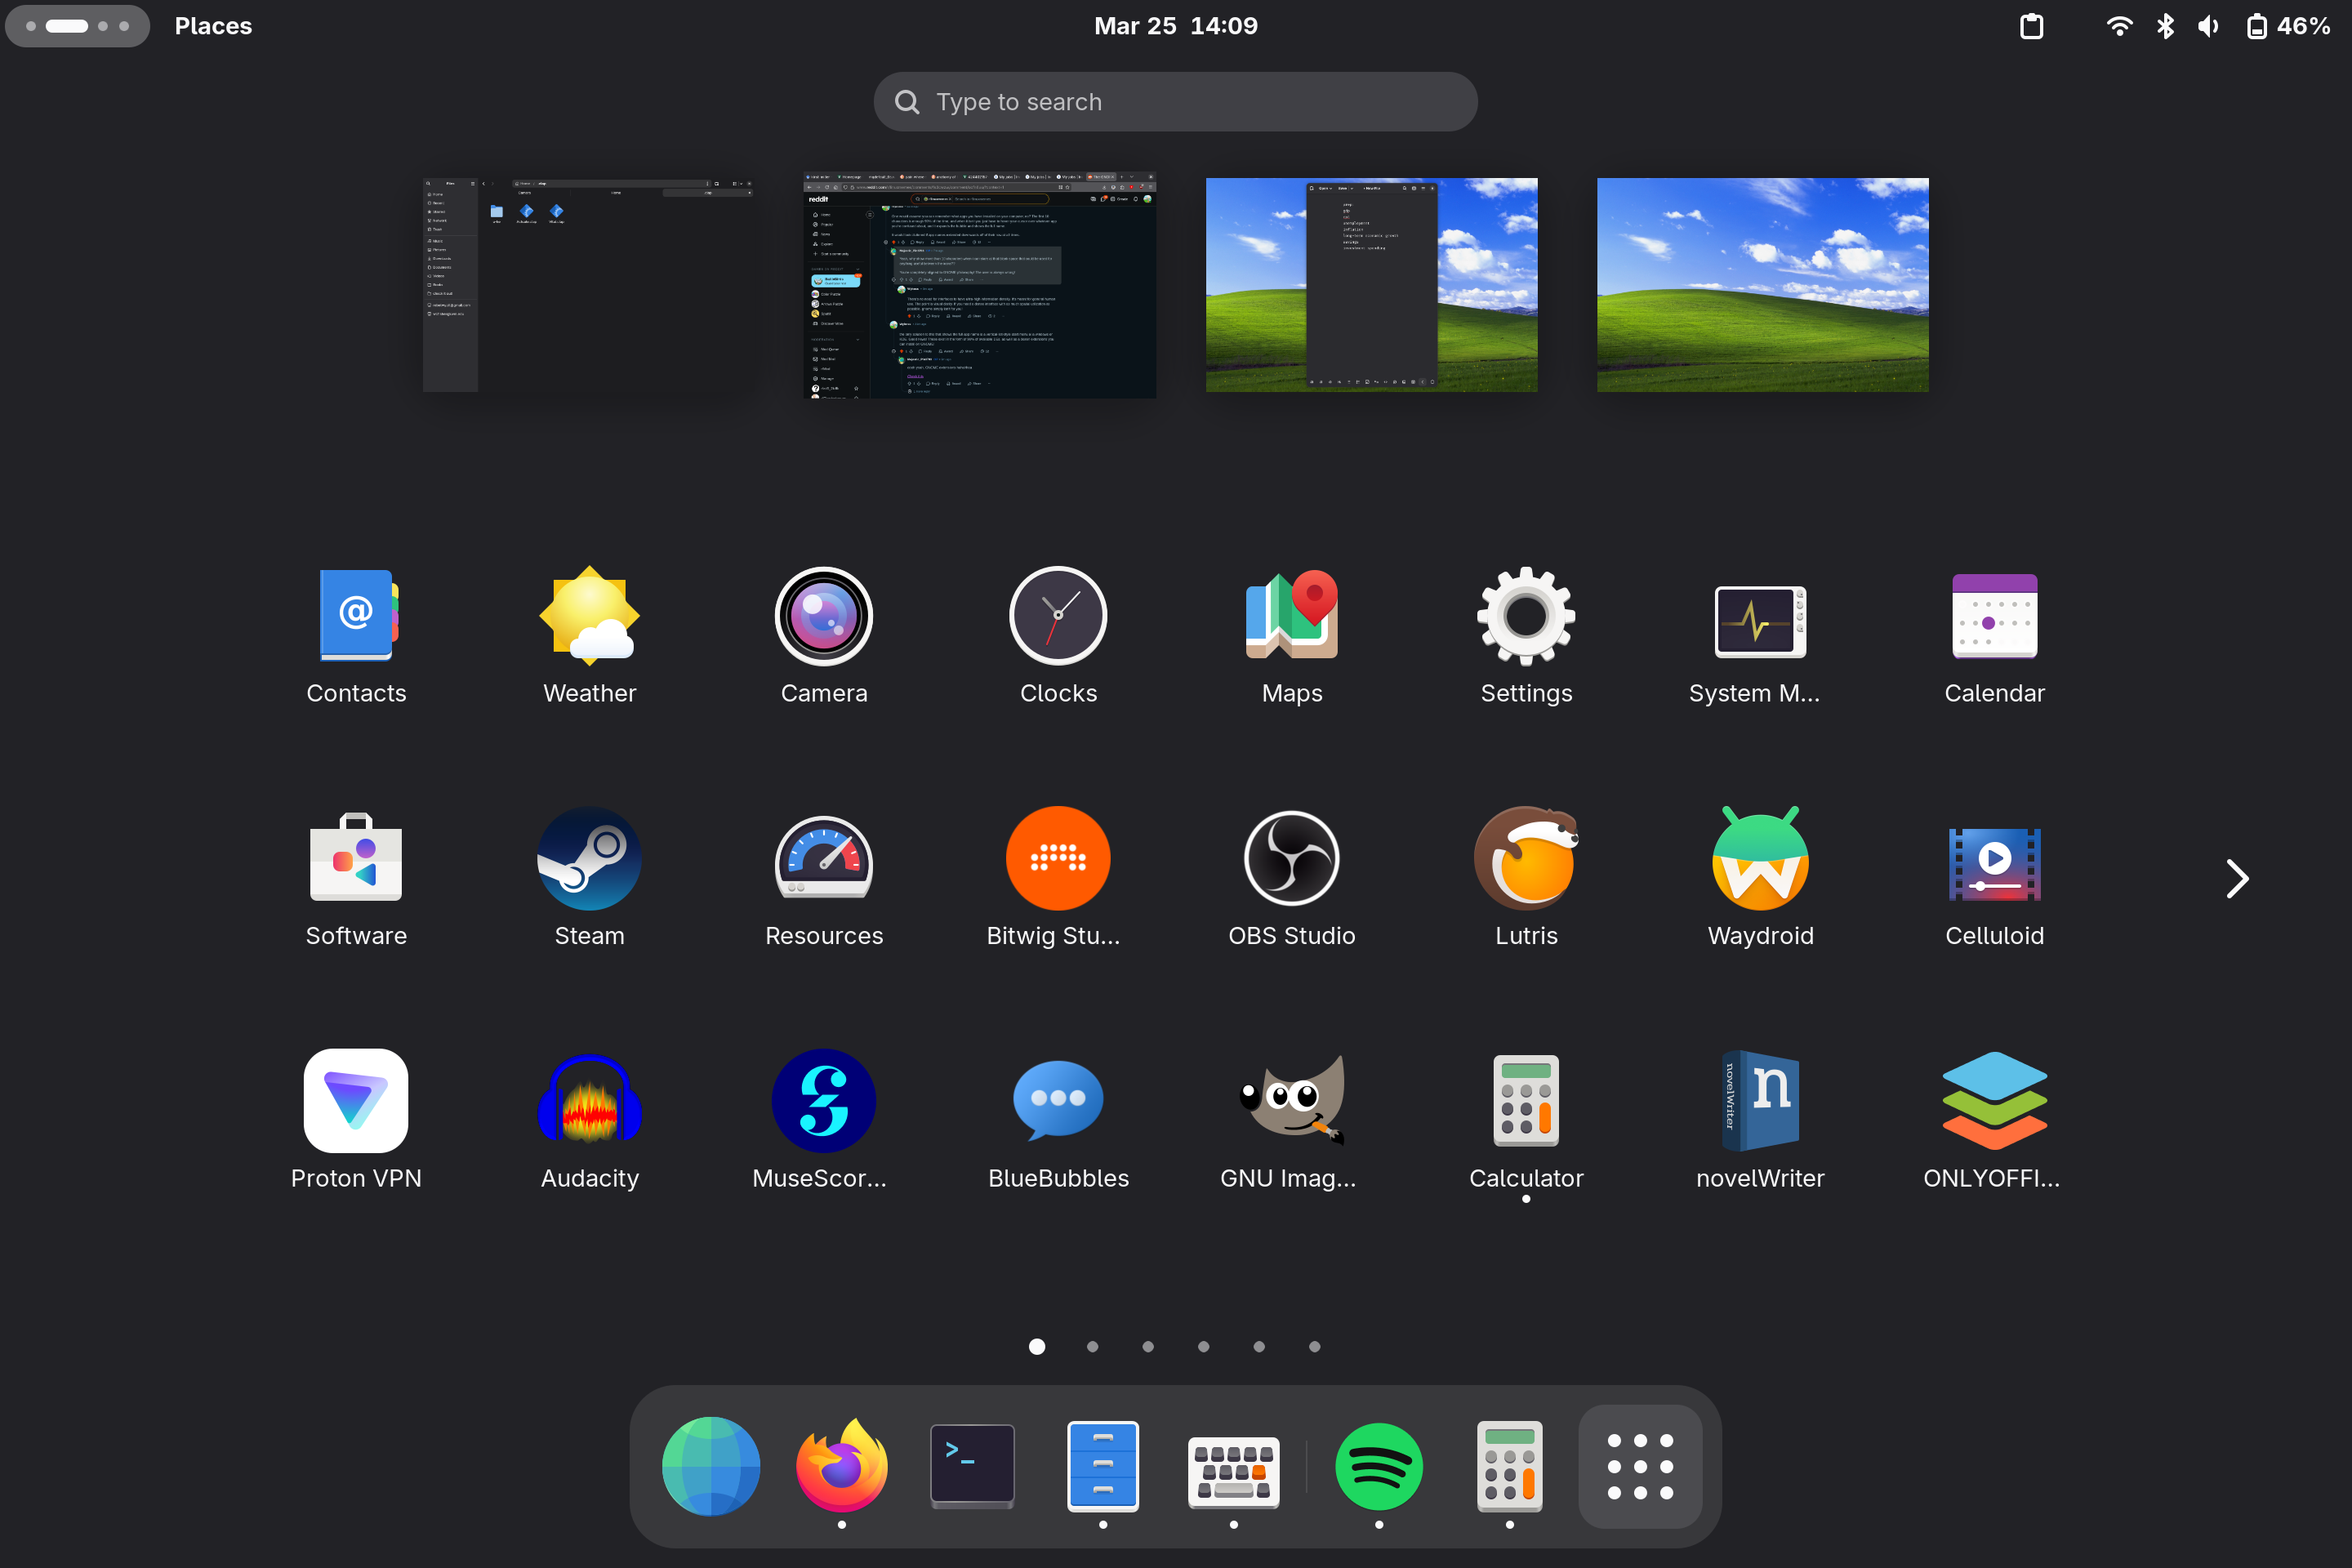This screenshot has height=1568, width=2352.
Task: Launch Bitwig Studio from app grid
Action: point(1057,858)
